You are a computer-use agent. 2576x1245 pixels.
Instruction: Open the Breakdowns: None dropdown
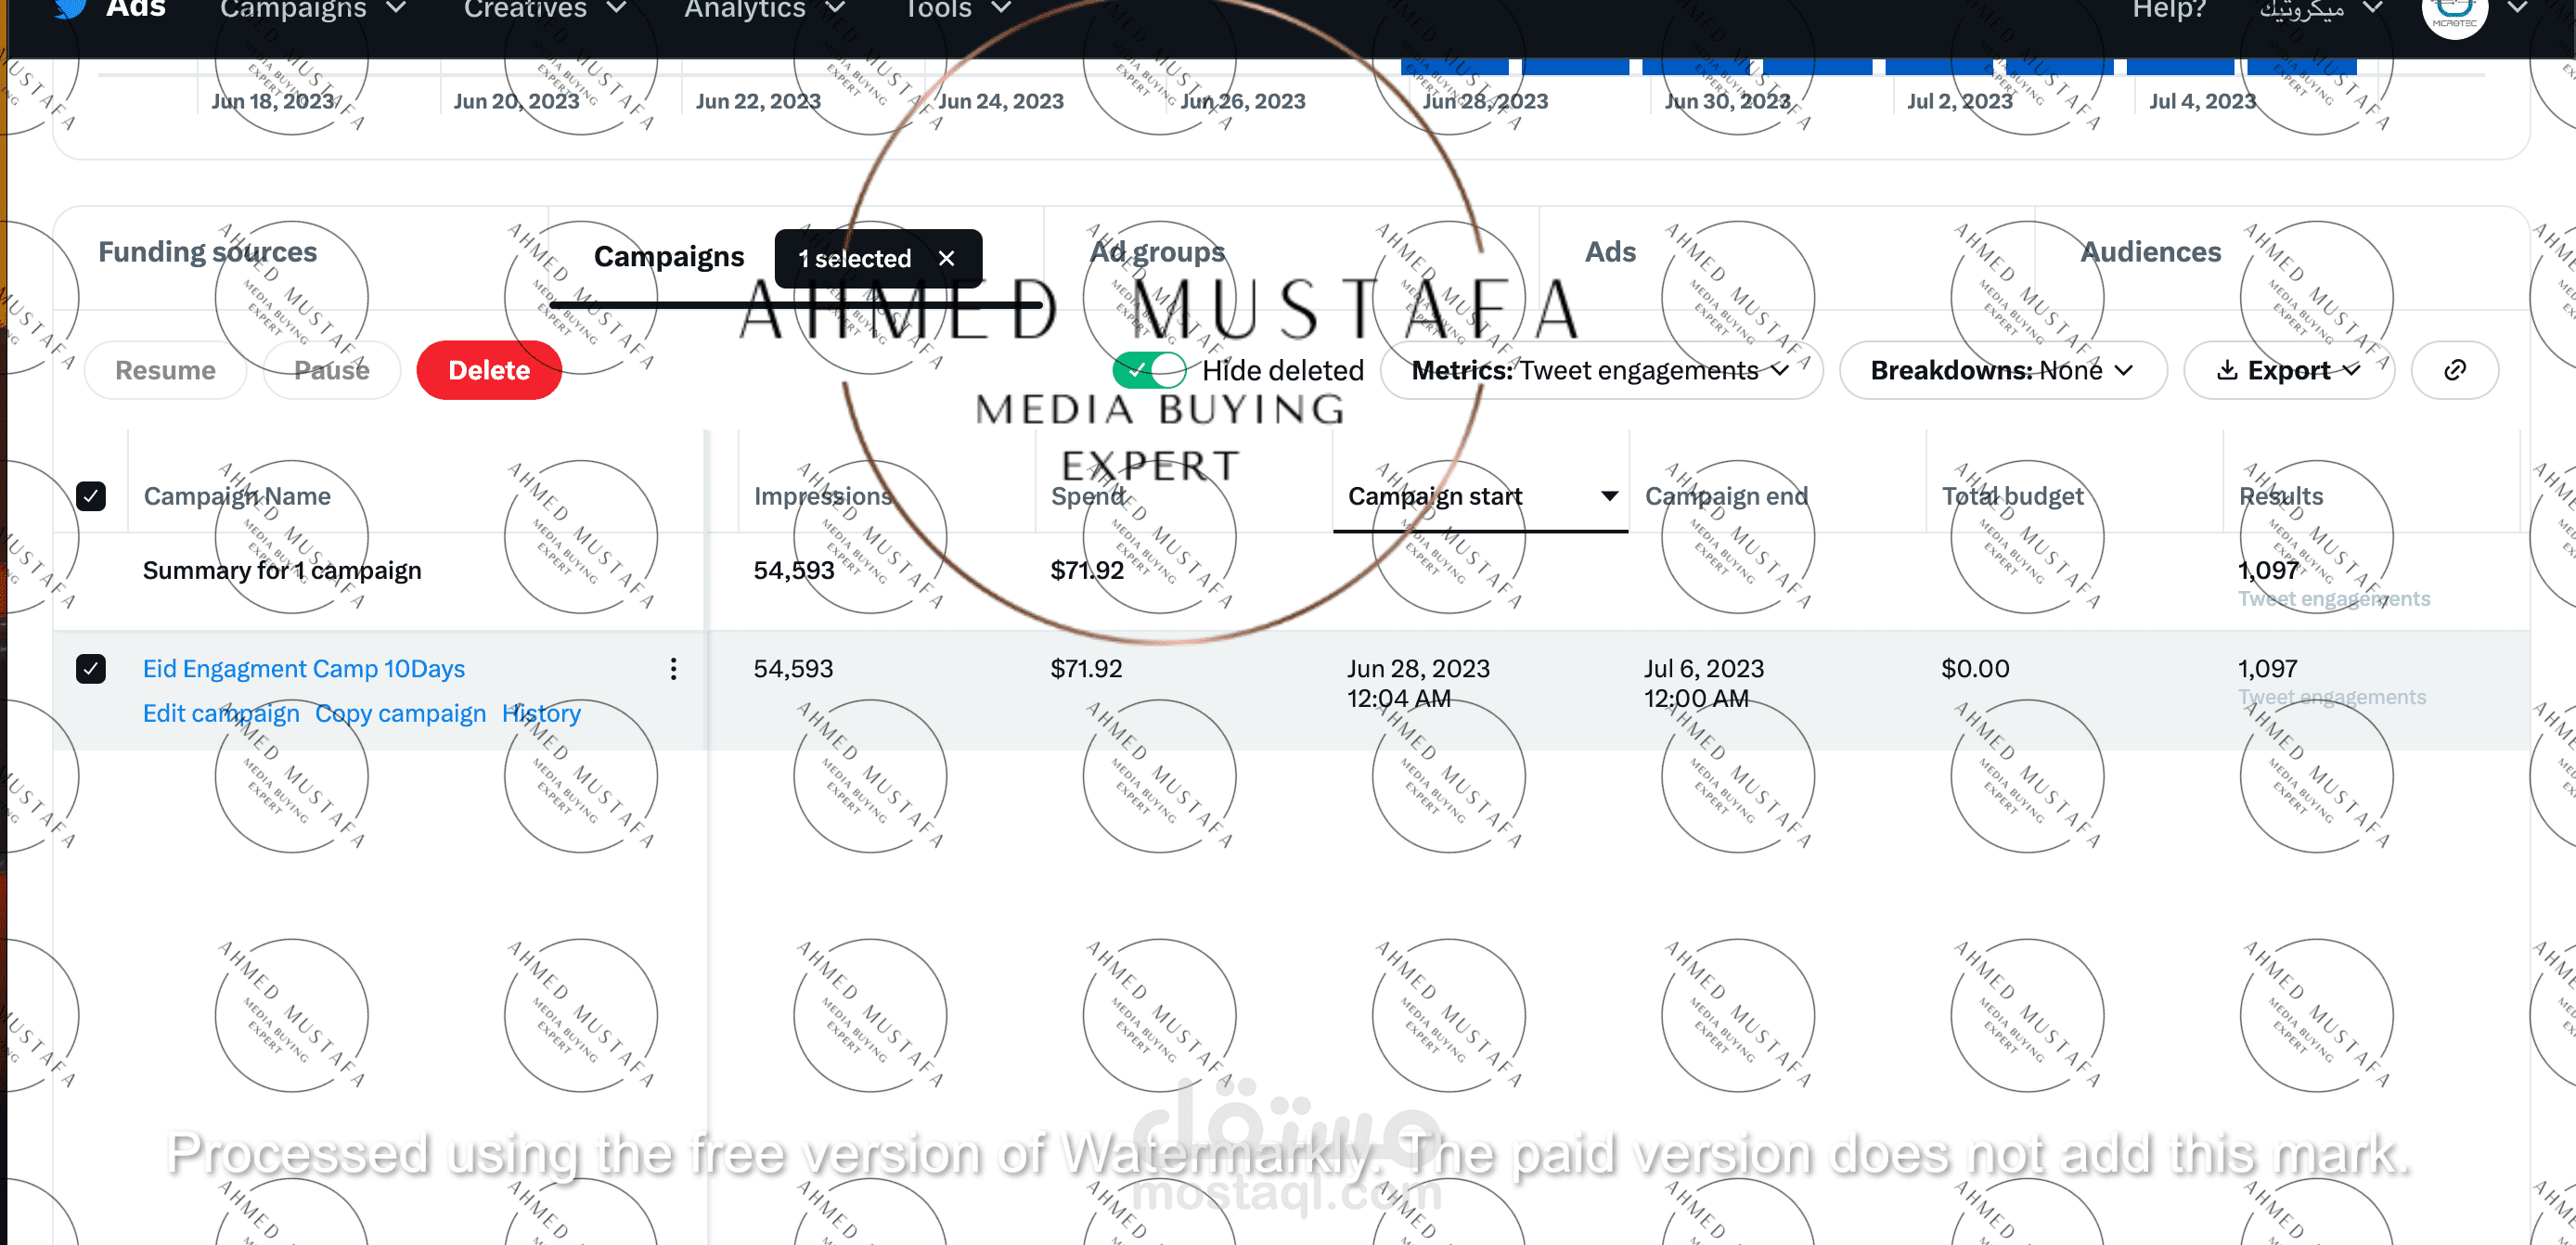pos(2003,370)
